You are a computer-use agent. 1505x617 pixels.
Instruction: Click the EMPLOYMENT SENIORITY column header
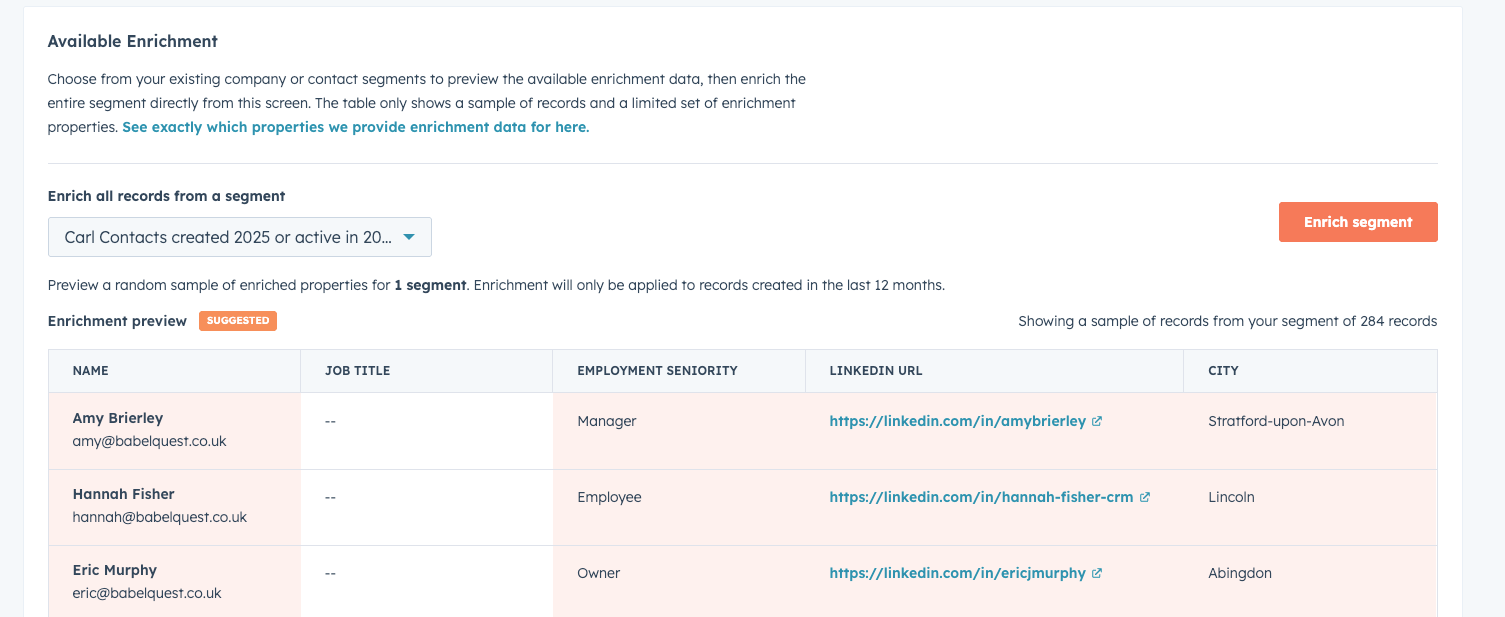click(679, 371)
